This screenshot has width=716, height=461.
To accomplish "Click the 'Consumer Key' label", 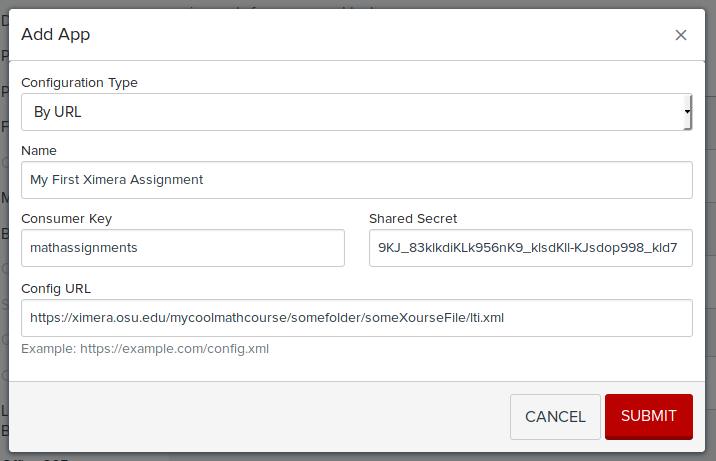I will [x=66, y=218].
